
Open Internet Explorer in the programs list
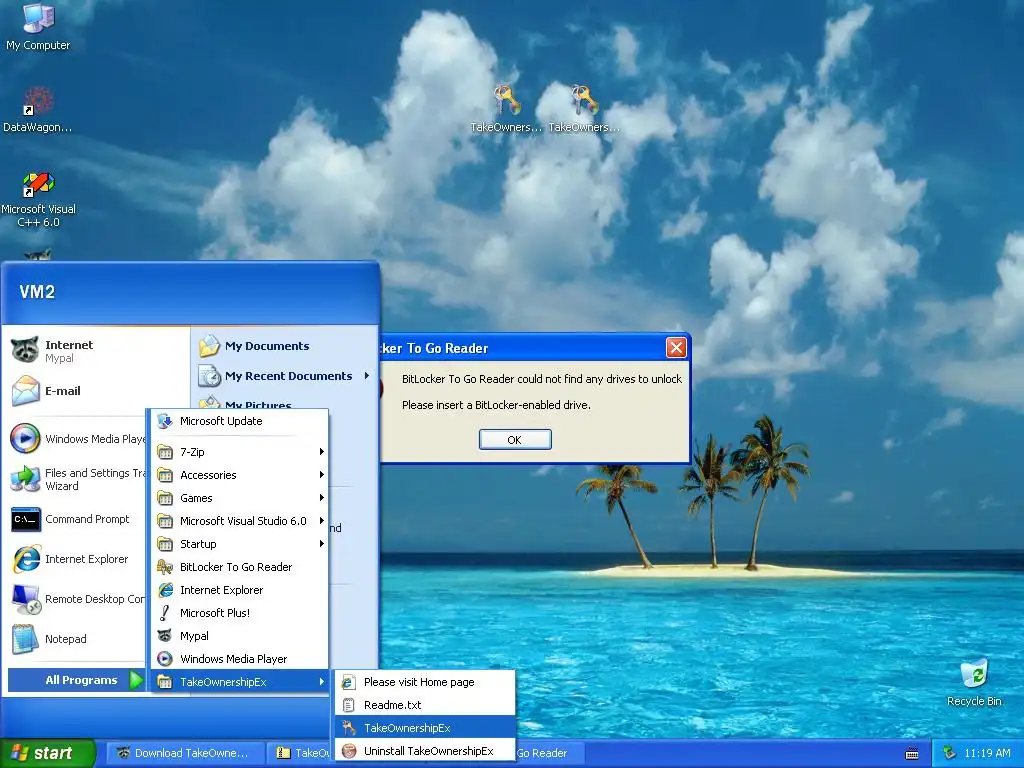pos(239,590)
